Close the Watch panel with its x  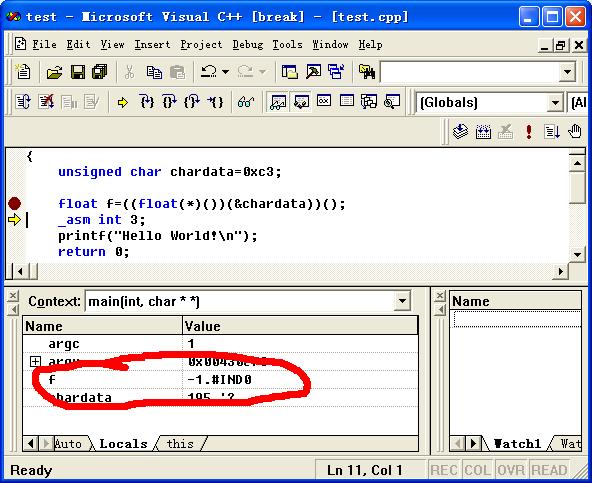pyautogui.click(x=440, y=295)
